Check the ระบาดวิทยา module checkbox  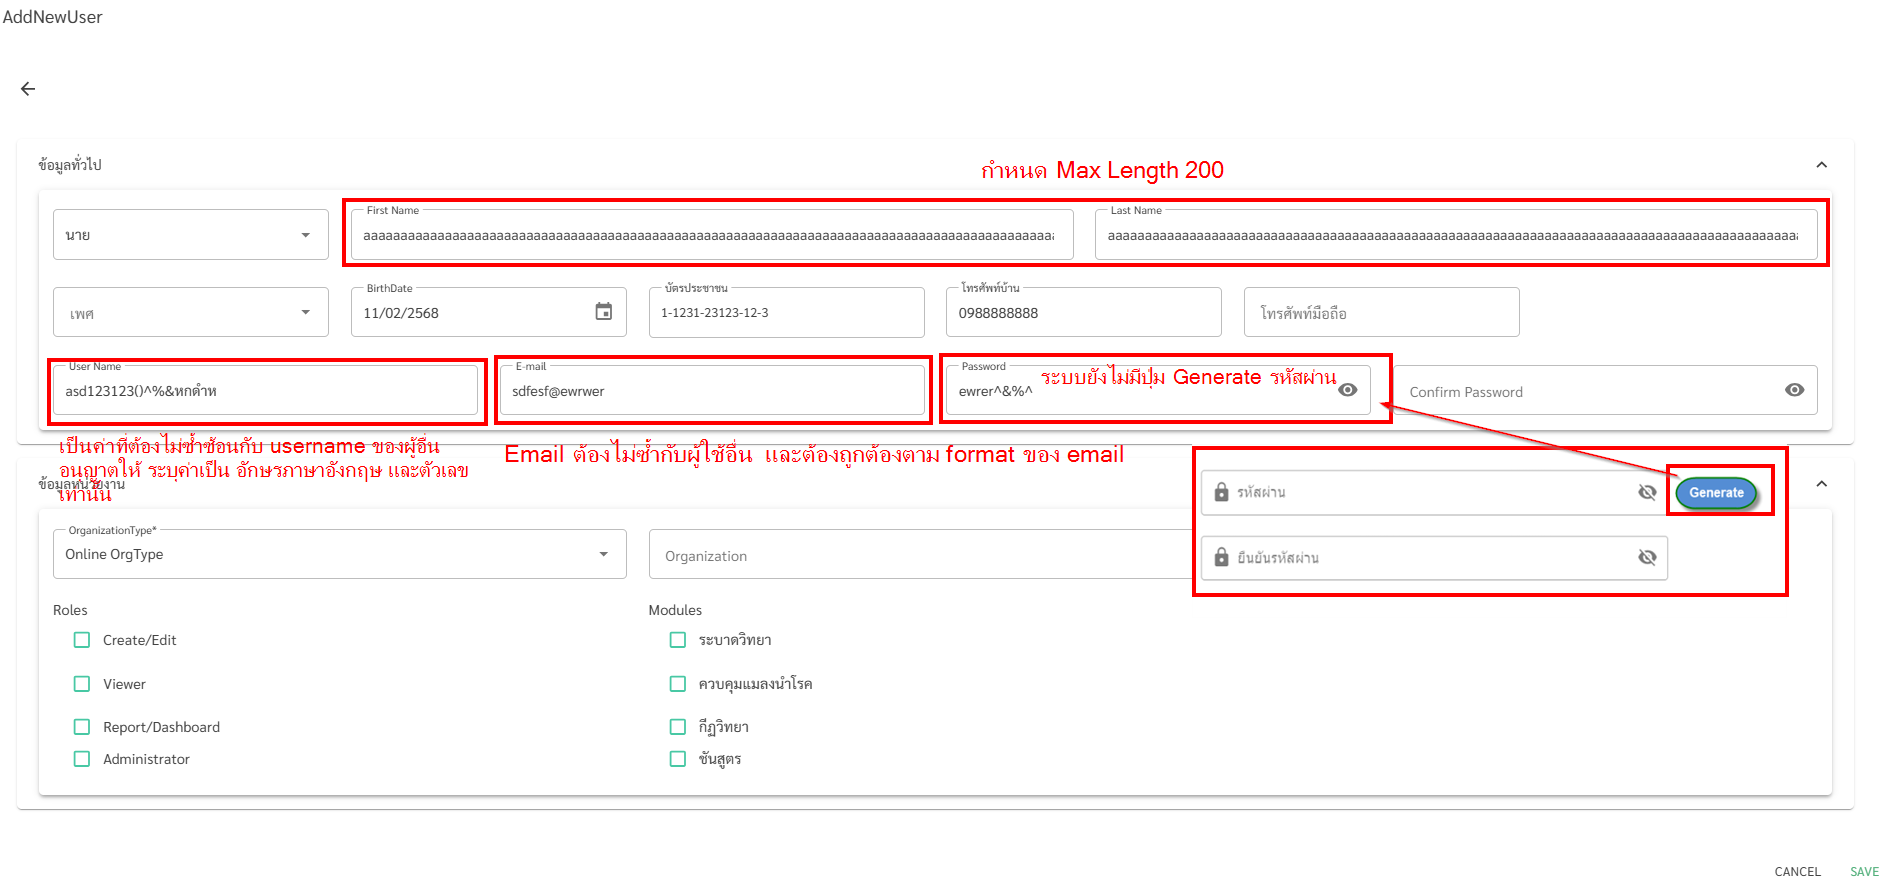click(678, 640)
